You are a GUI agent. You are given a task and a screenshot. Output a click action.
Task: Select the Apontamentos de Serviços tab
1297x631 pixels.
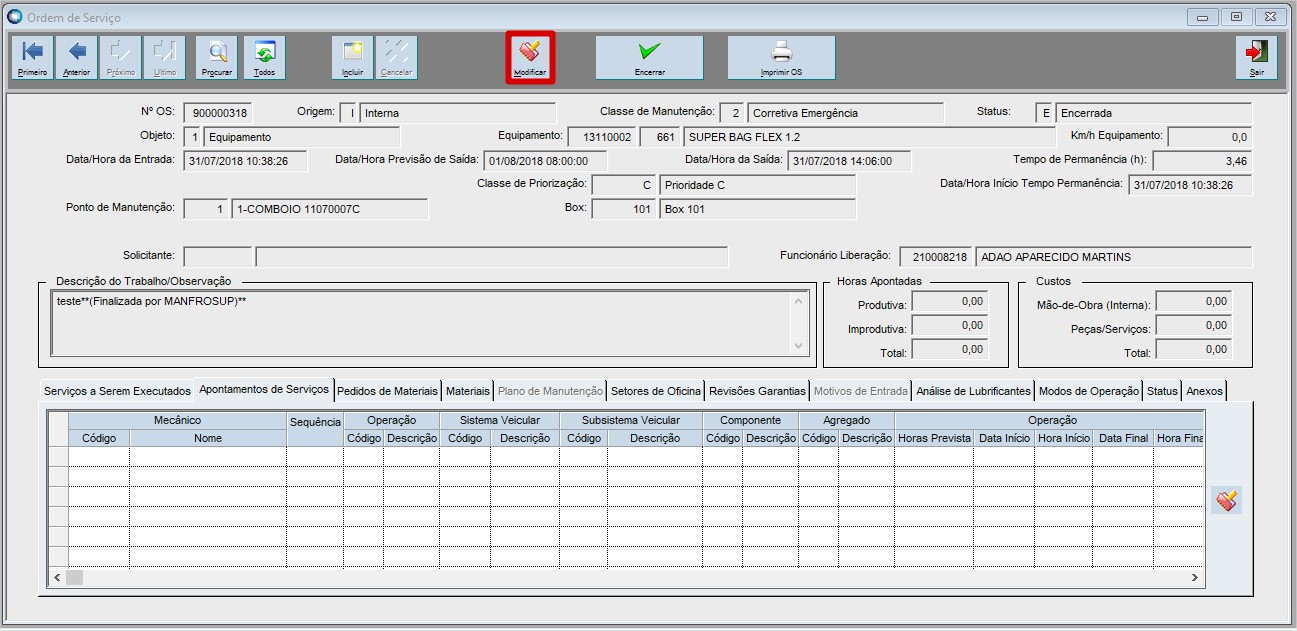[x=264, y=389]
